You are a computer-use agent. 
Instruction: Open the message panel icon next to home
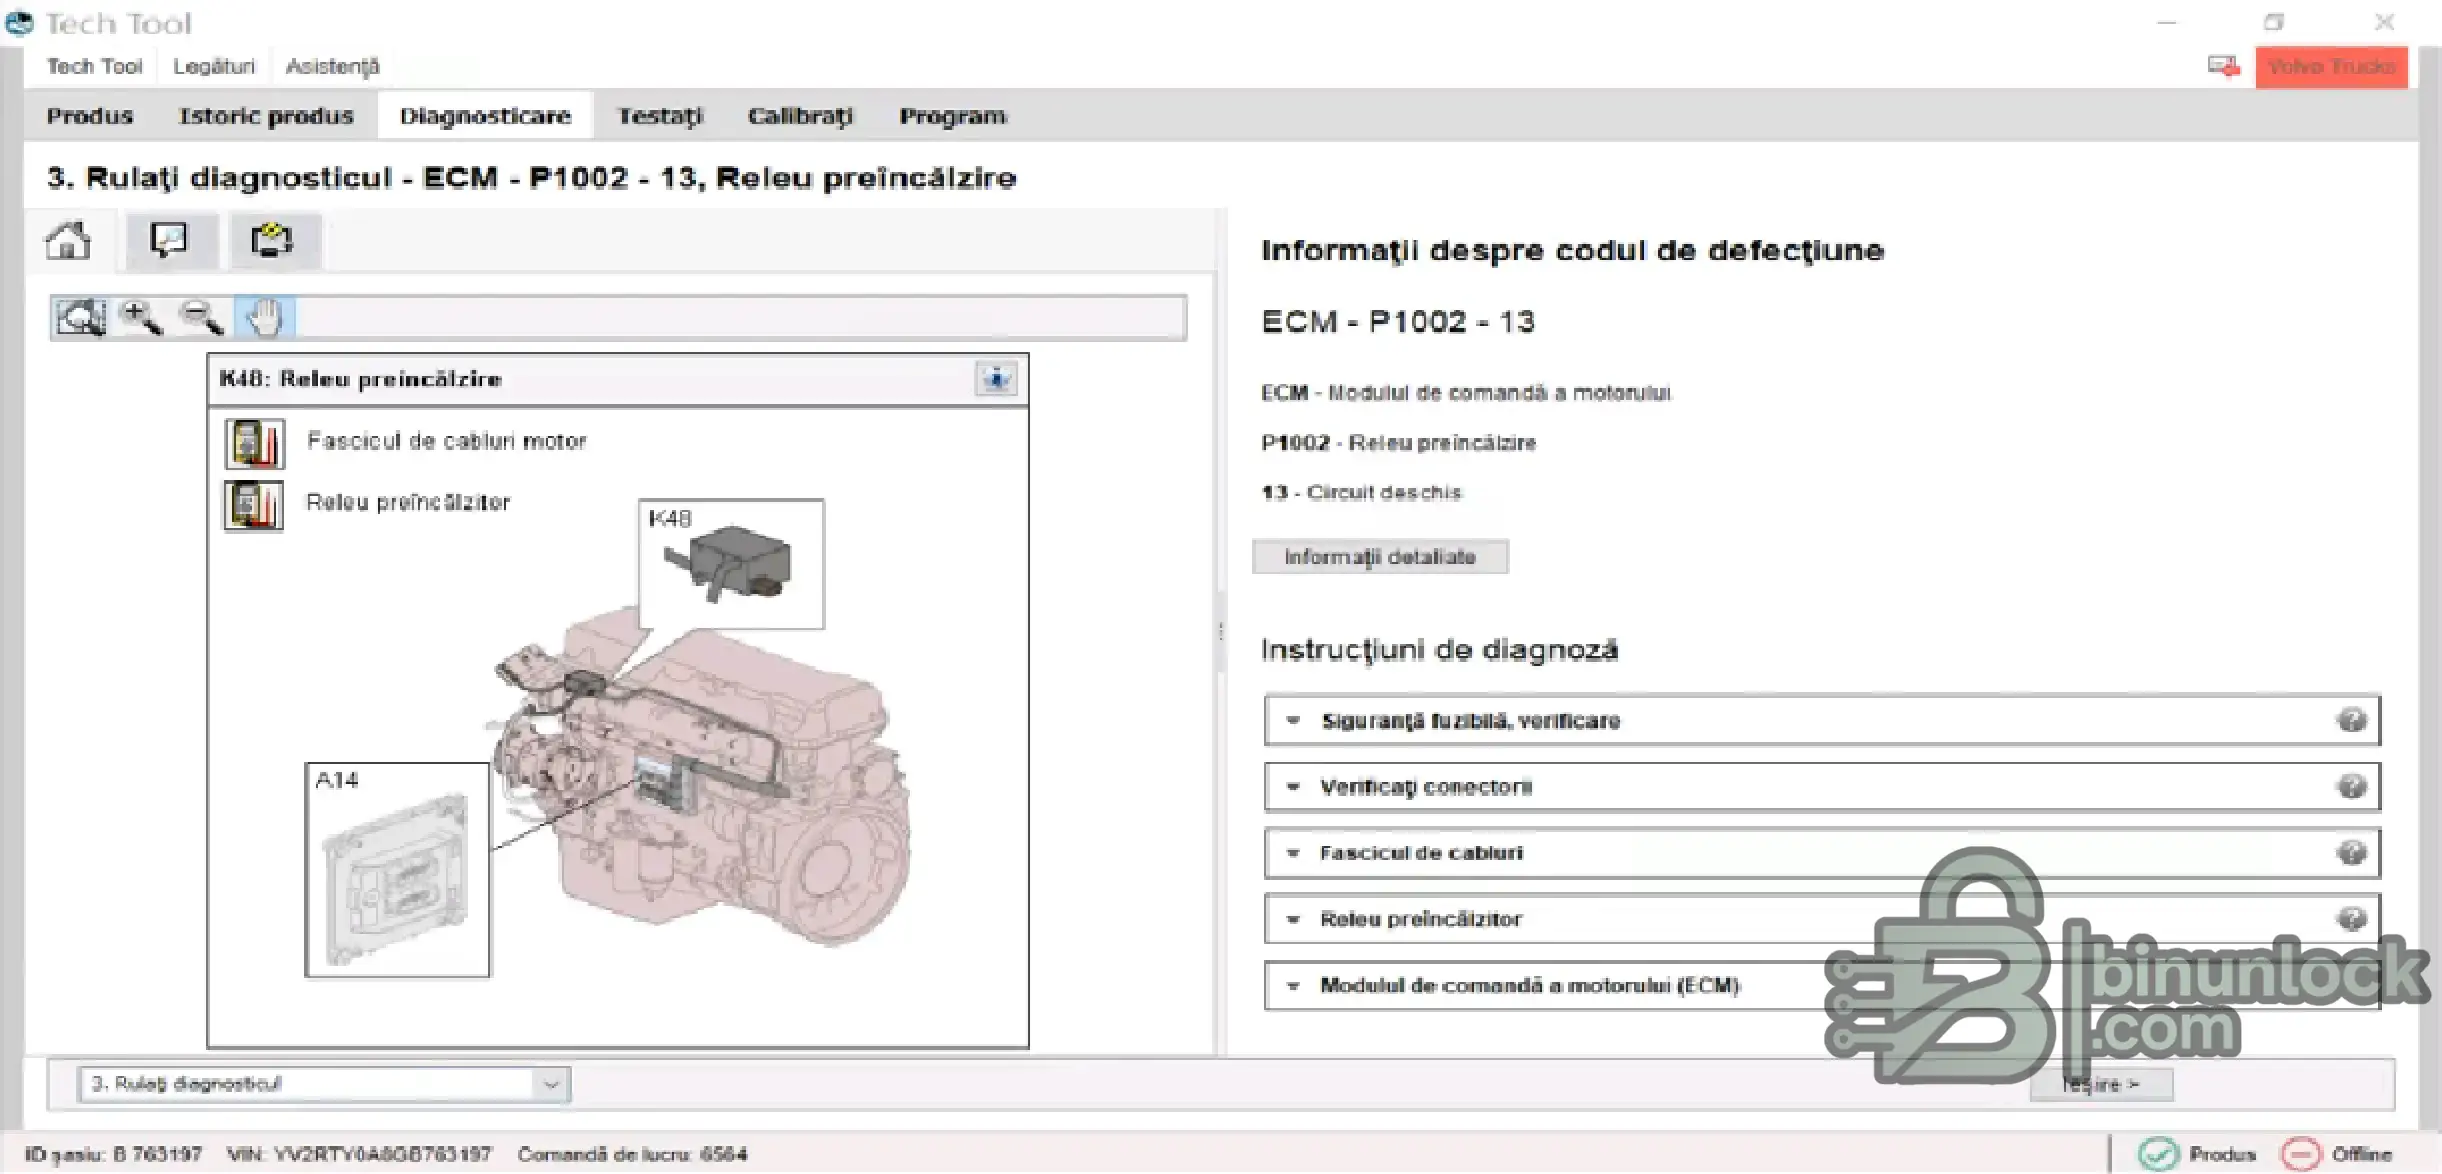pos(168,241)
